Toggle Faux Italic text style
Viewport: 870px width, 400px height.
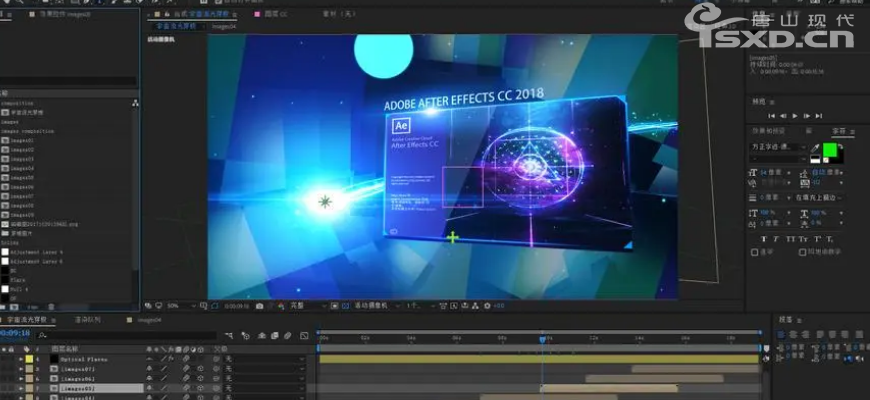776,239
